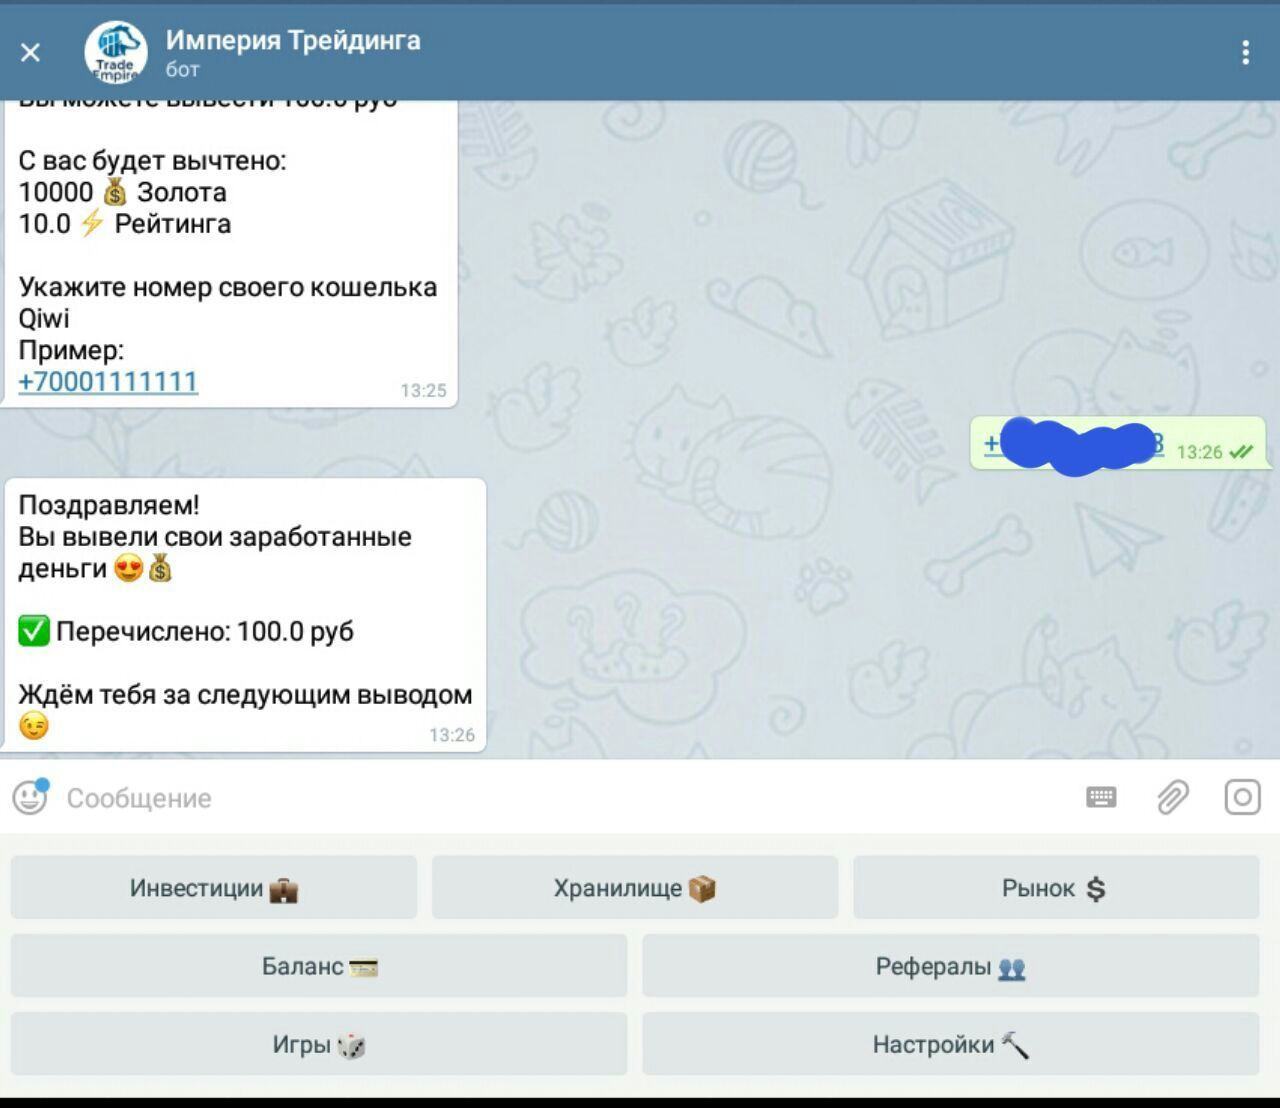
Task: Attach a file with the paperclip icon
Action: point(1172,797)
